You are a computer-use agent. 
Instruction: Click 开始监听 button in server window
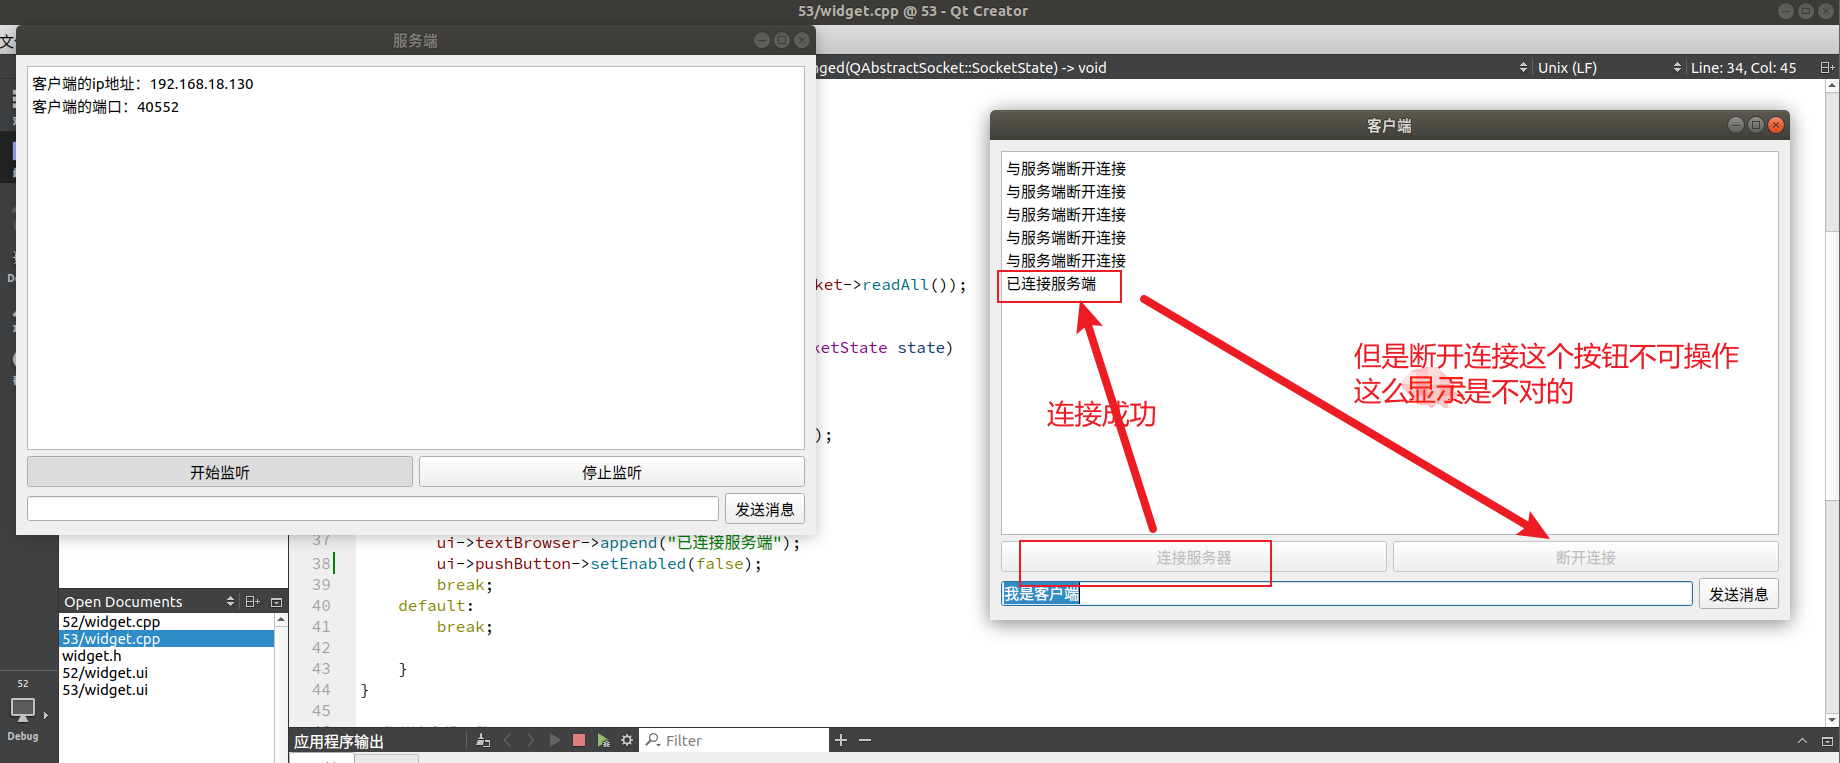pos(220,472)
